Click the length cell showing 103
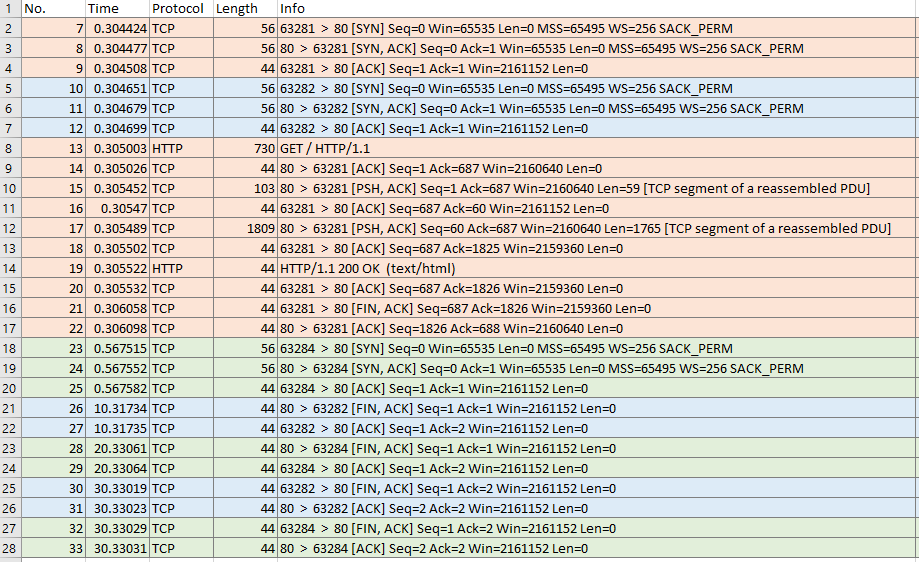Image resolution: width=919 pixels, height=562 pixels. pyautogui.click(x=245, y=189)
